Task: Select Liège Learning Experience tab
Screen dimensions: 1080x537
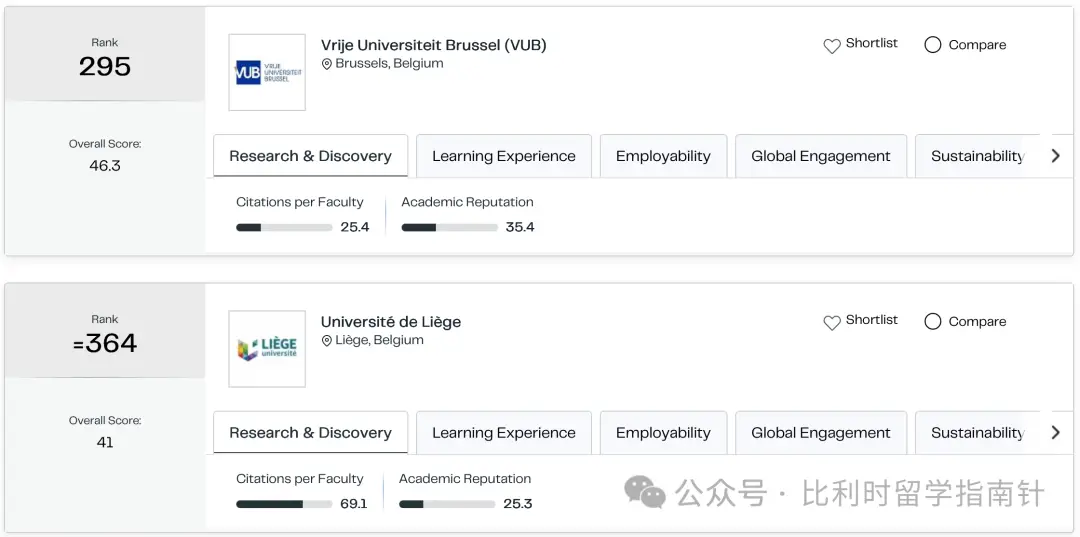Action: [x=504, y=433]
